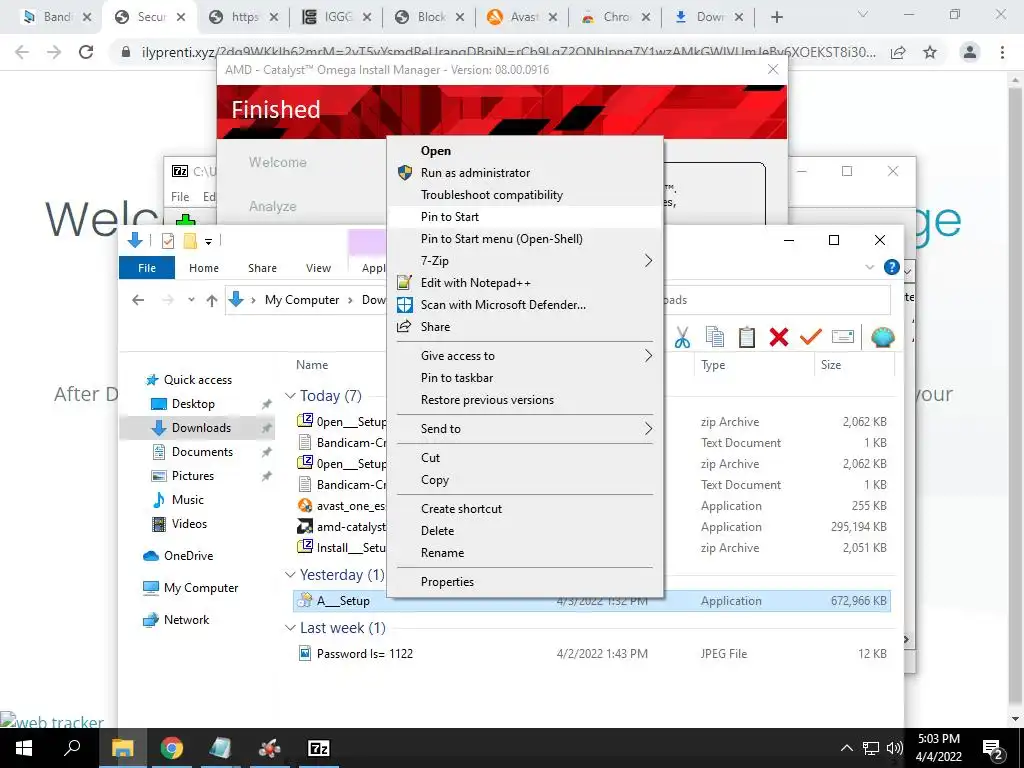
Task: Navigate back in the Explorer window
Action: [x=138, y=300]
